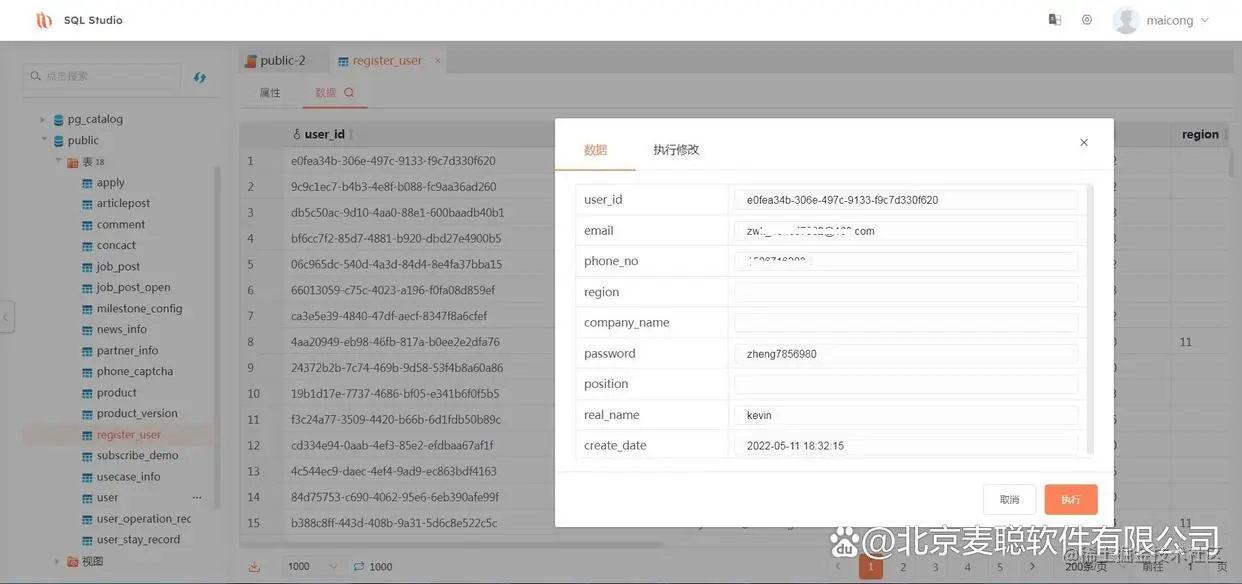Image resolution: width=1242 pixels, height=584 pixels.
Task: Click the usecase_info table icon
Action: 87,477
